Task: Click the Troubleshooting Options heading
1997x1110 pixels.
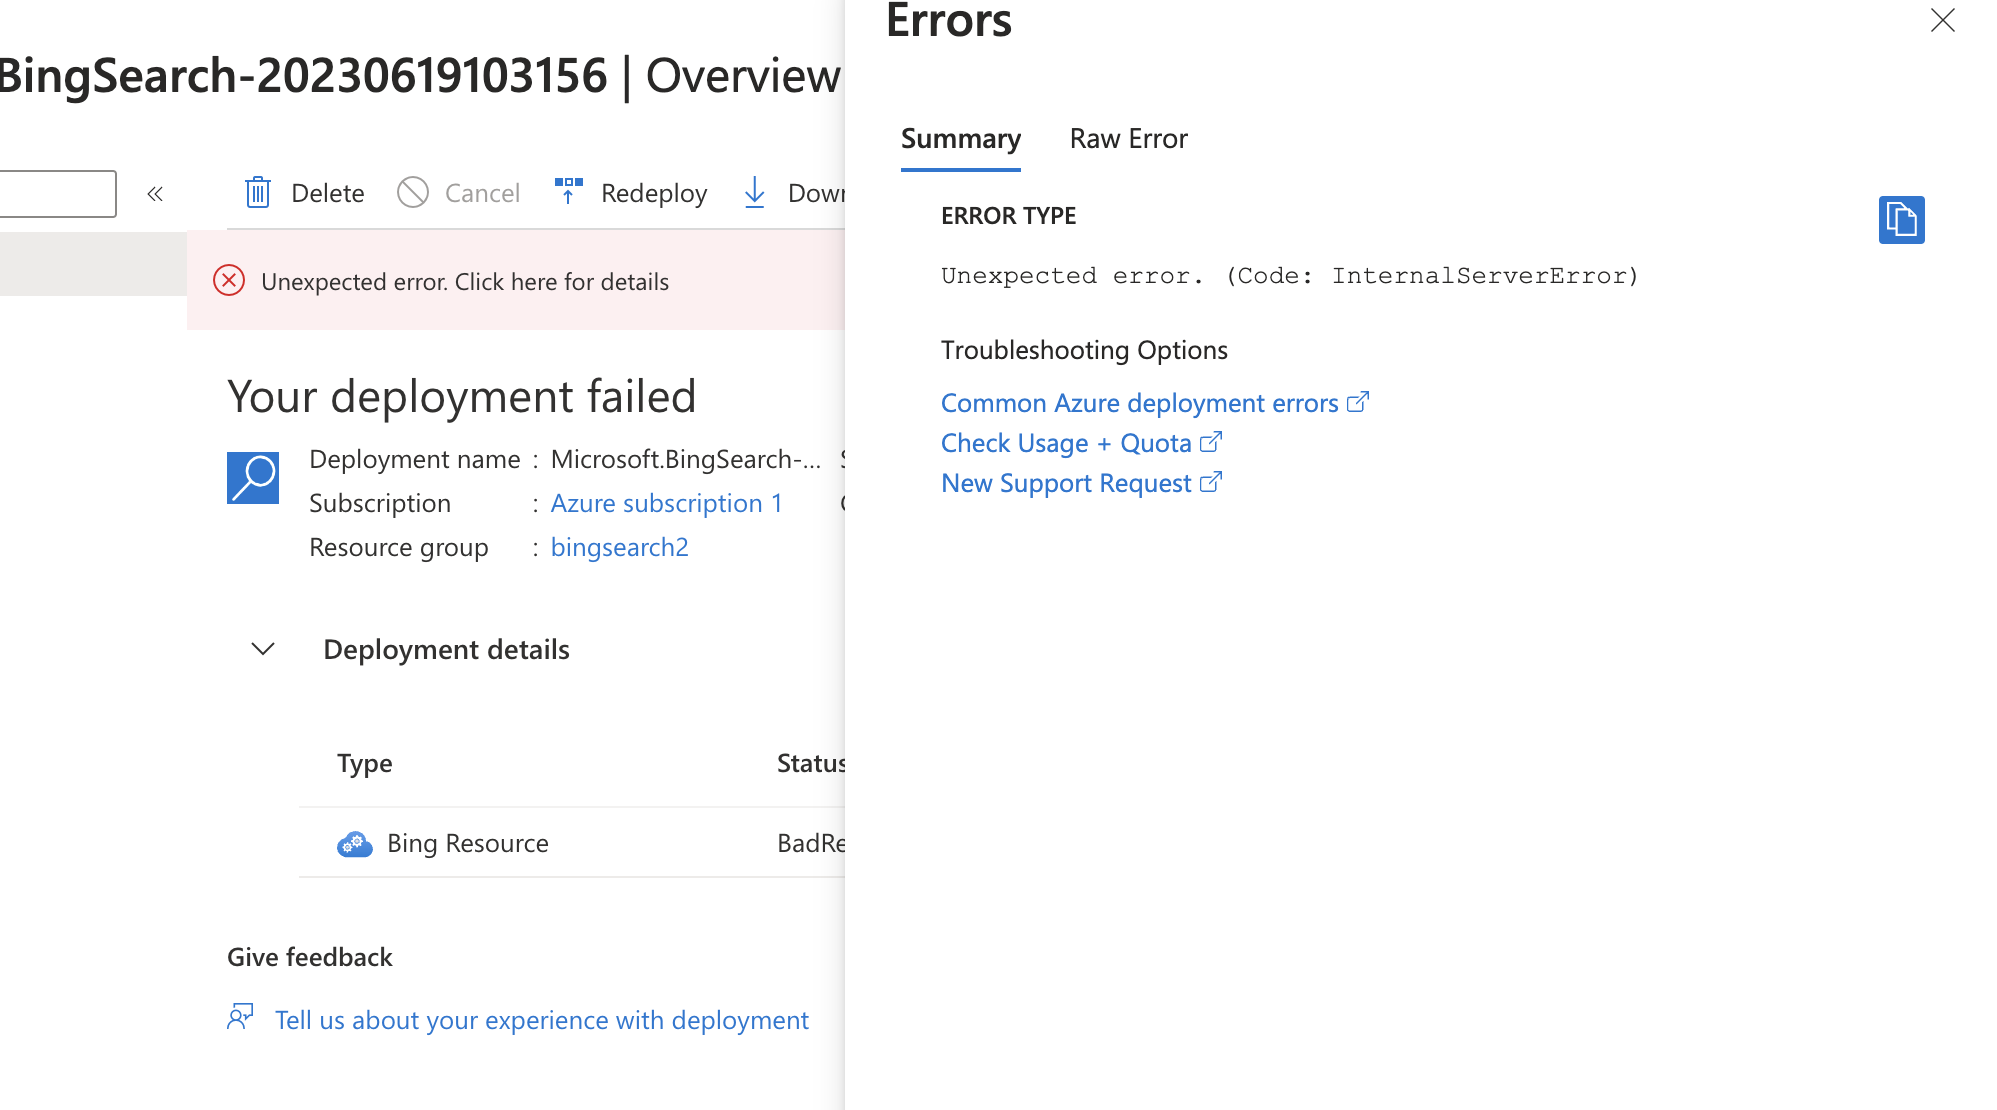Action: 1084,350
